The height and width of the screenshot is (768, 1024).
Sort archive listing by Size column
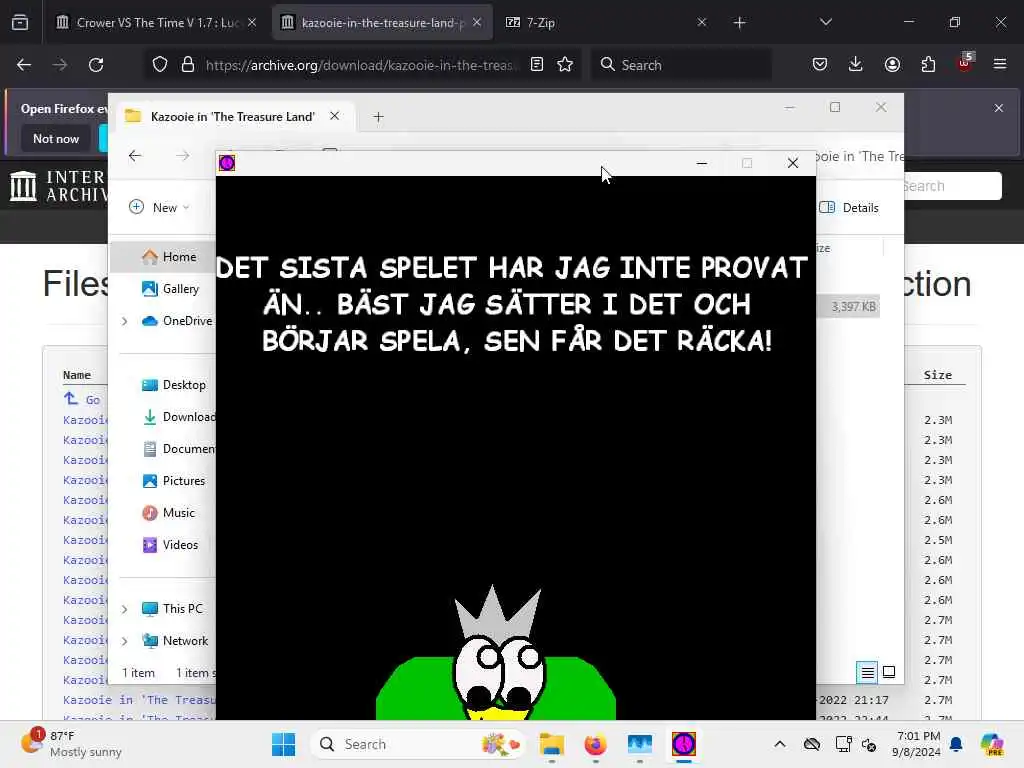pos(938,375)
